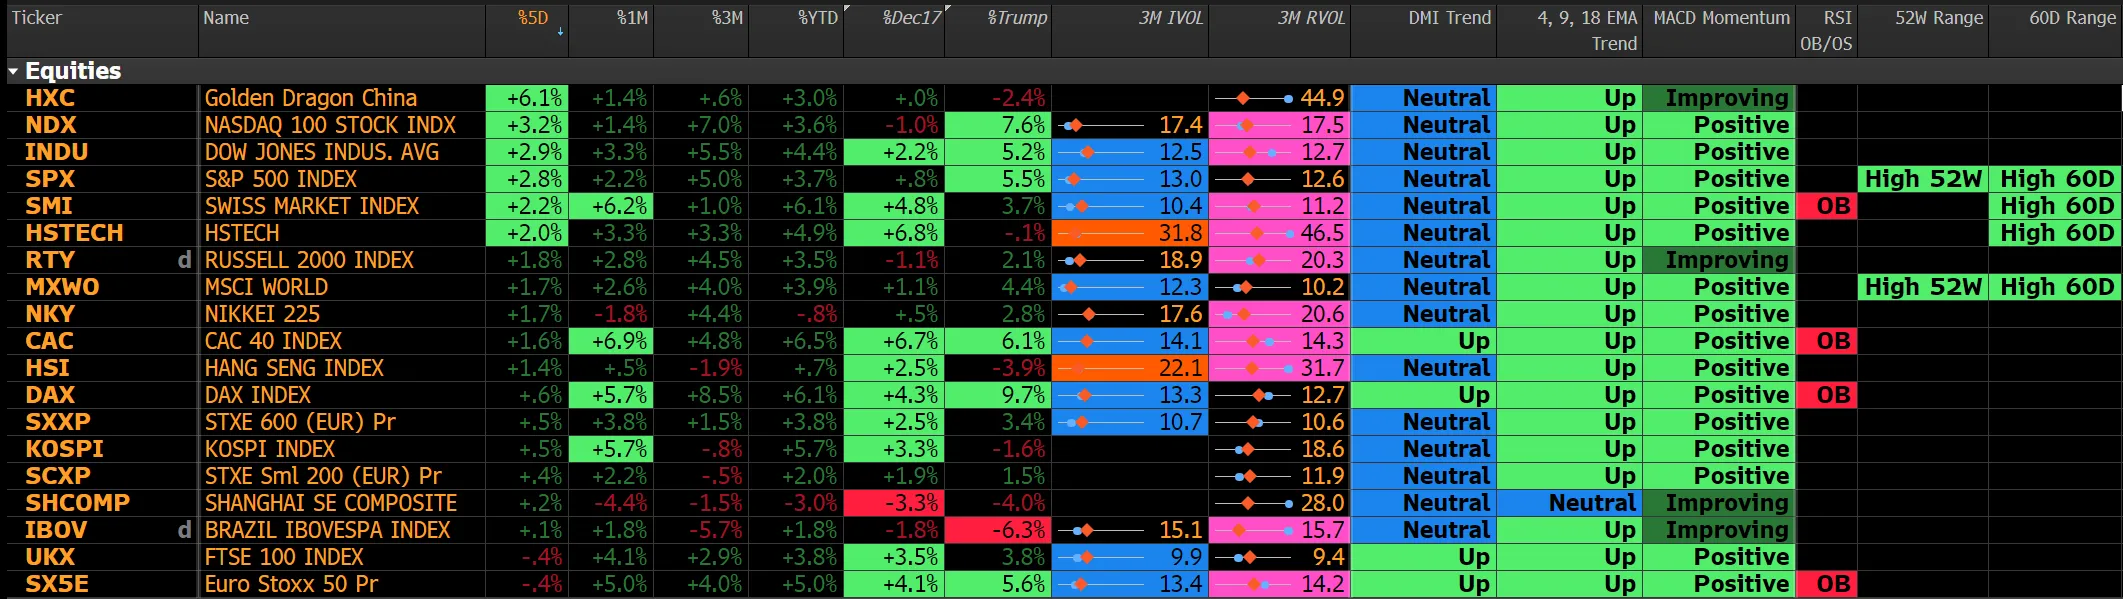This screenshot has width=2123, height=599.
Task: Click the OB indicator for SMI
Action: (1826, 206)
